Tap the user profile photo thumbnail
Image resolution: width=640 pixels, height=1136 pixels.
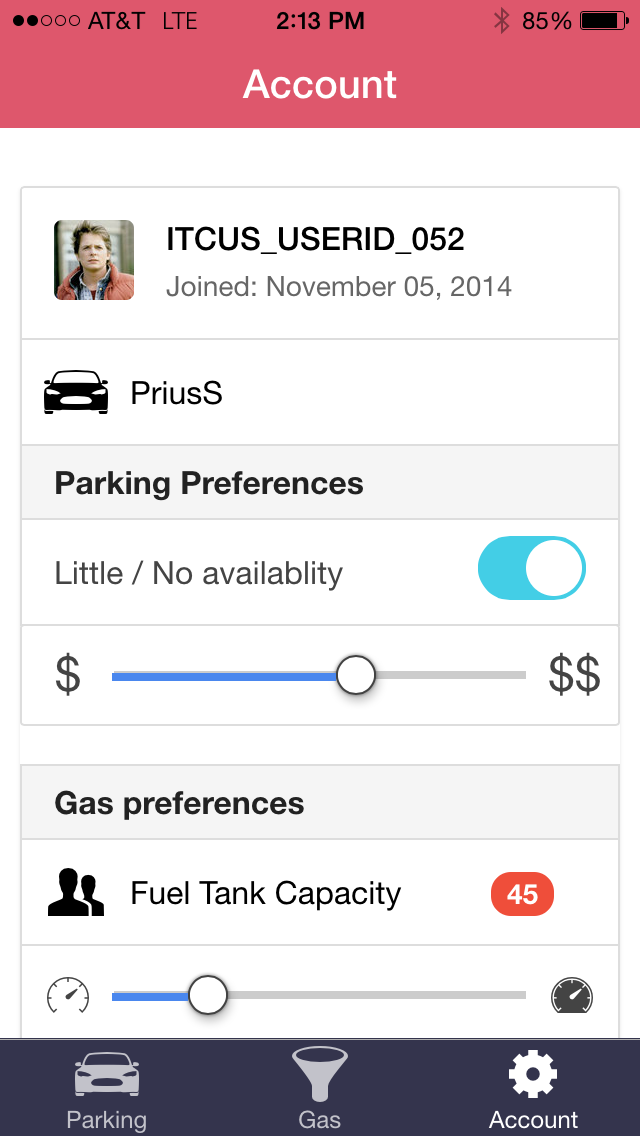point(94,260)
